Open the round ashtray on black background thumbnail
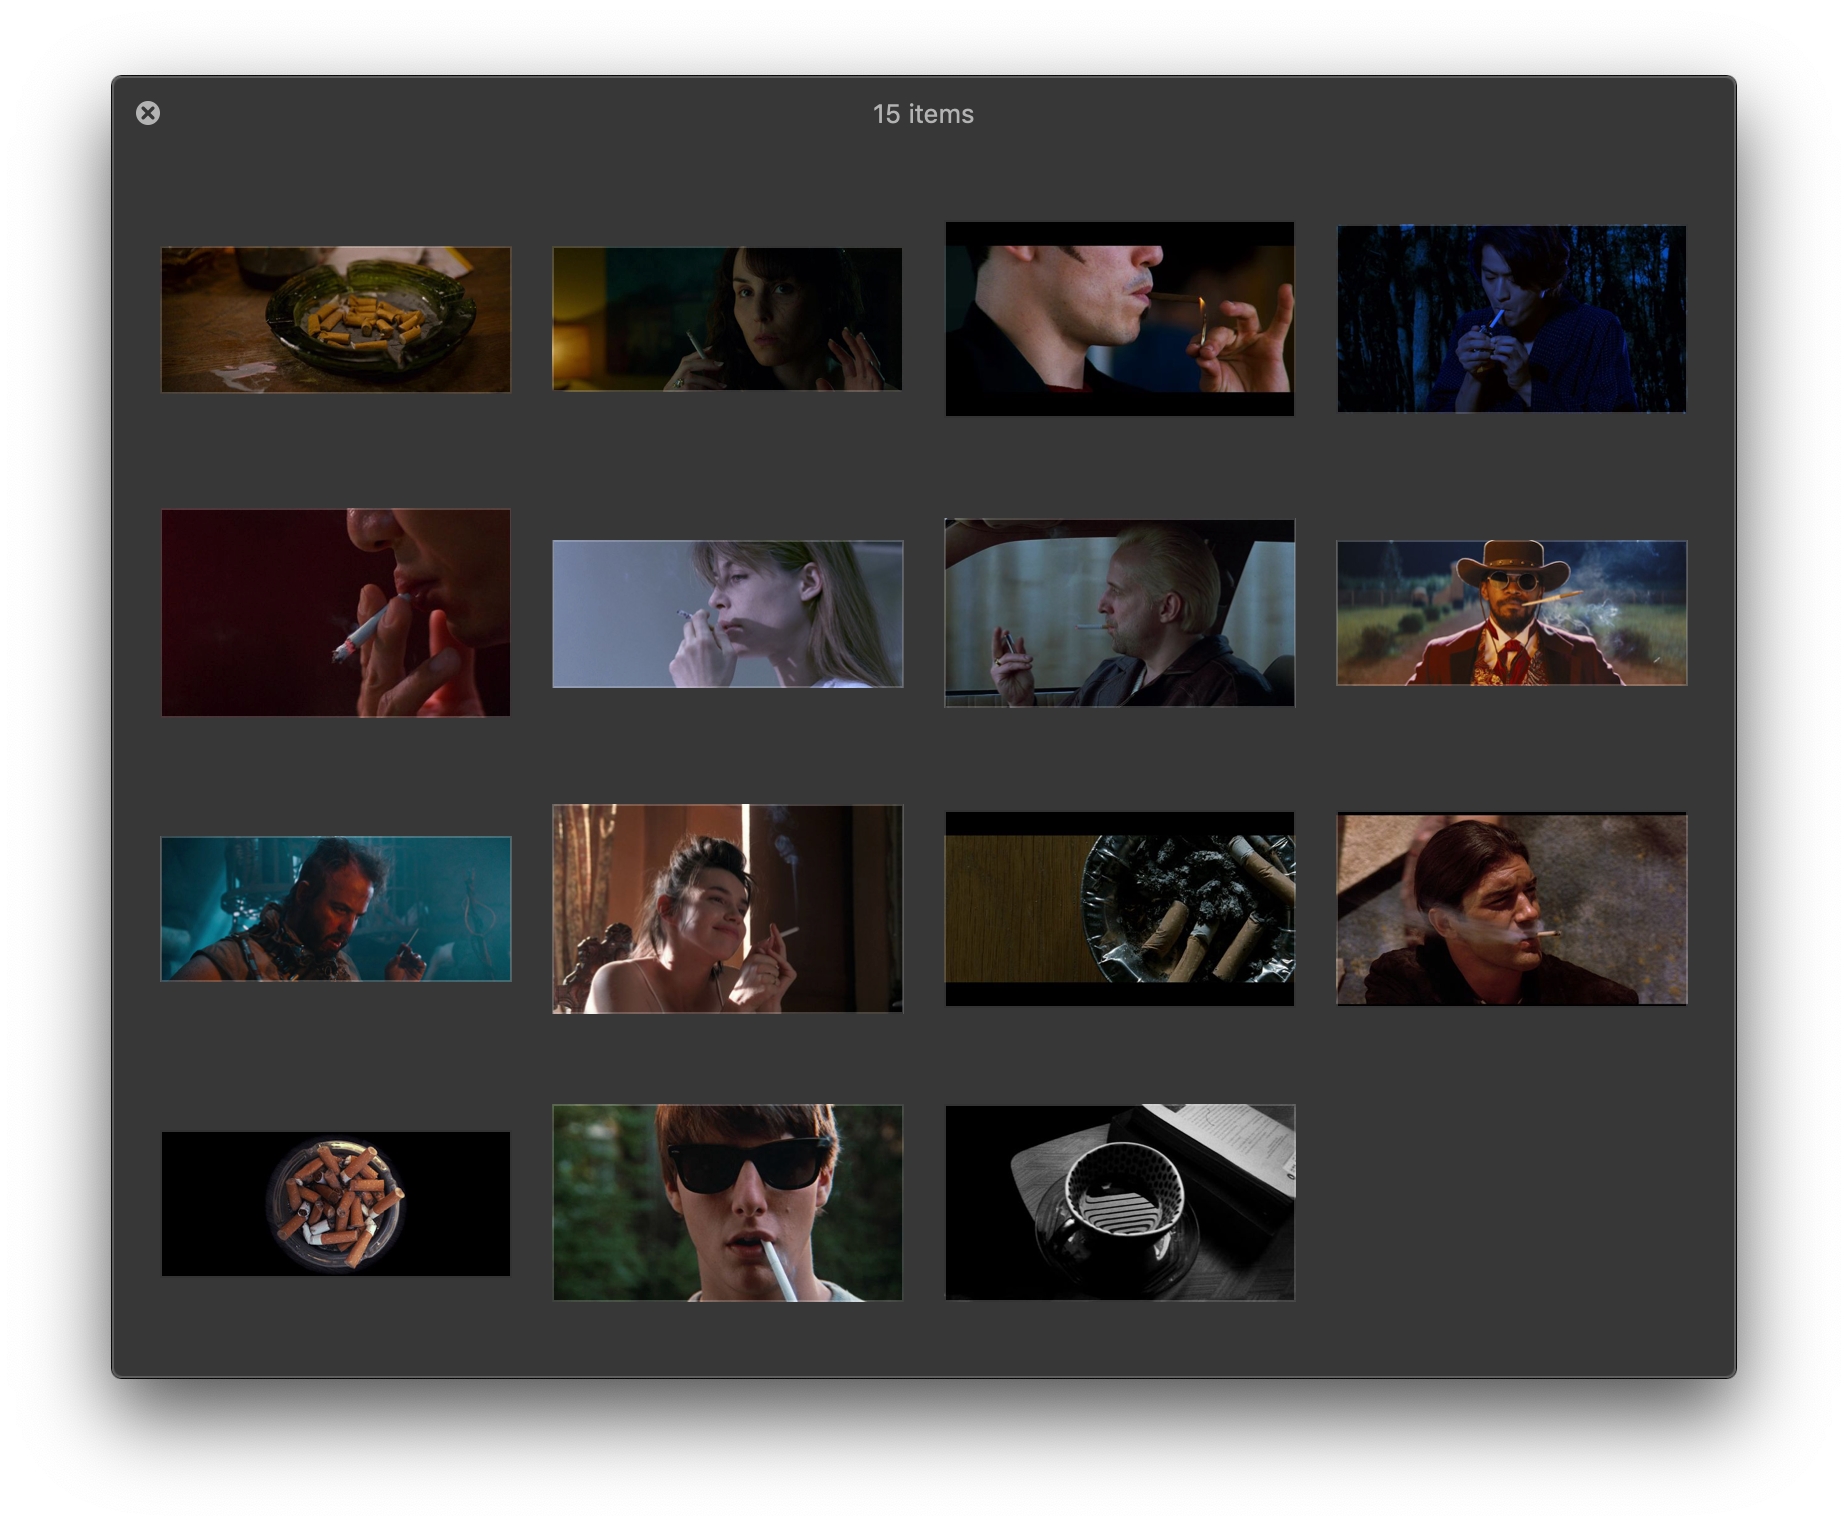 pos(336,1204)
